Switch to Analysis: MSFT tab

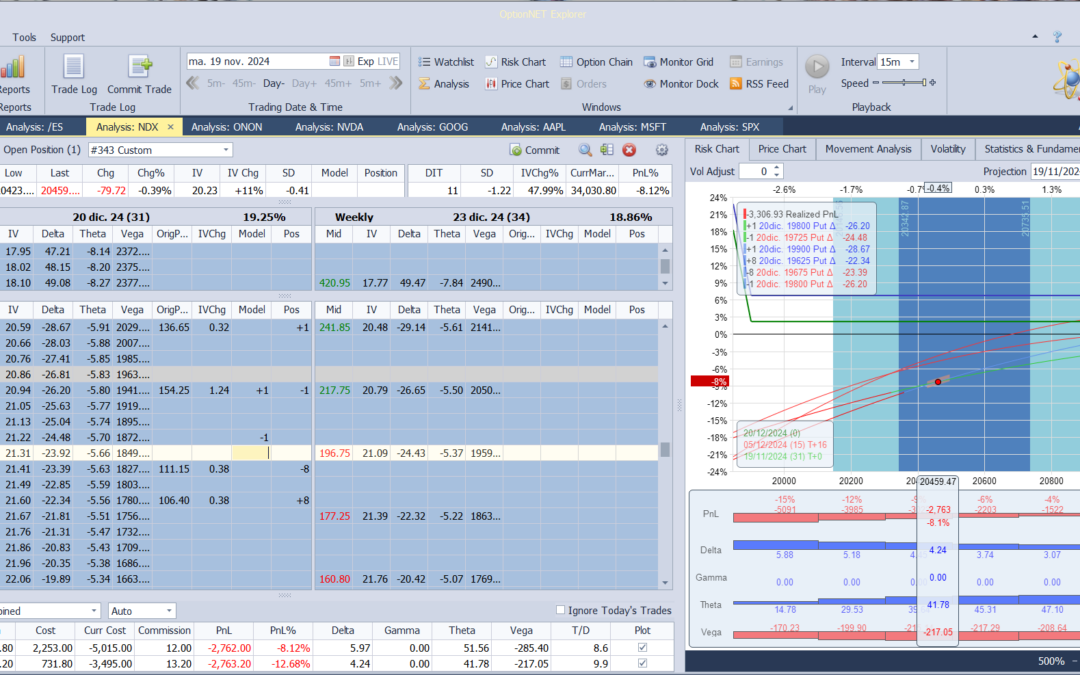tap(632, 127)
